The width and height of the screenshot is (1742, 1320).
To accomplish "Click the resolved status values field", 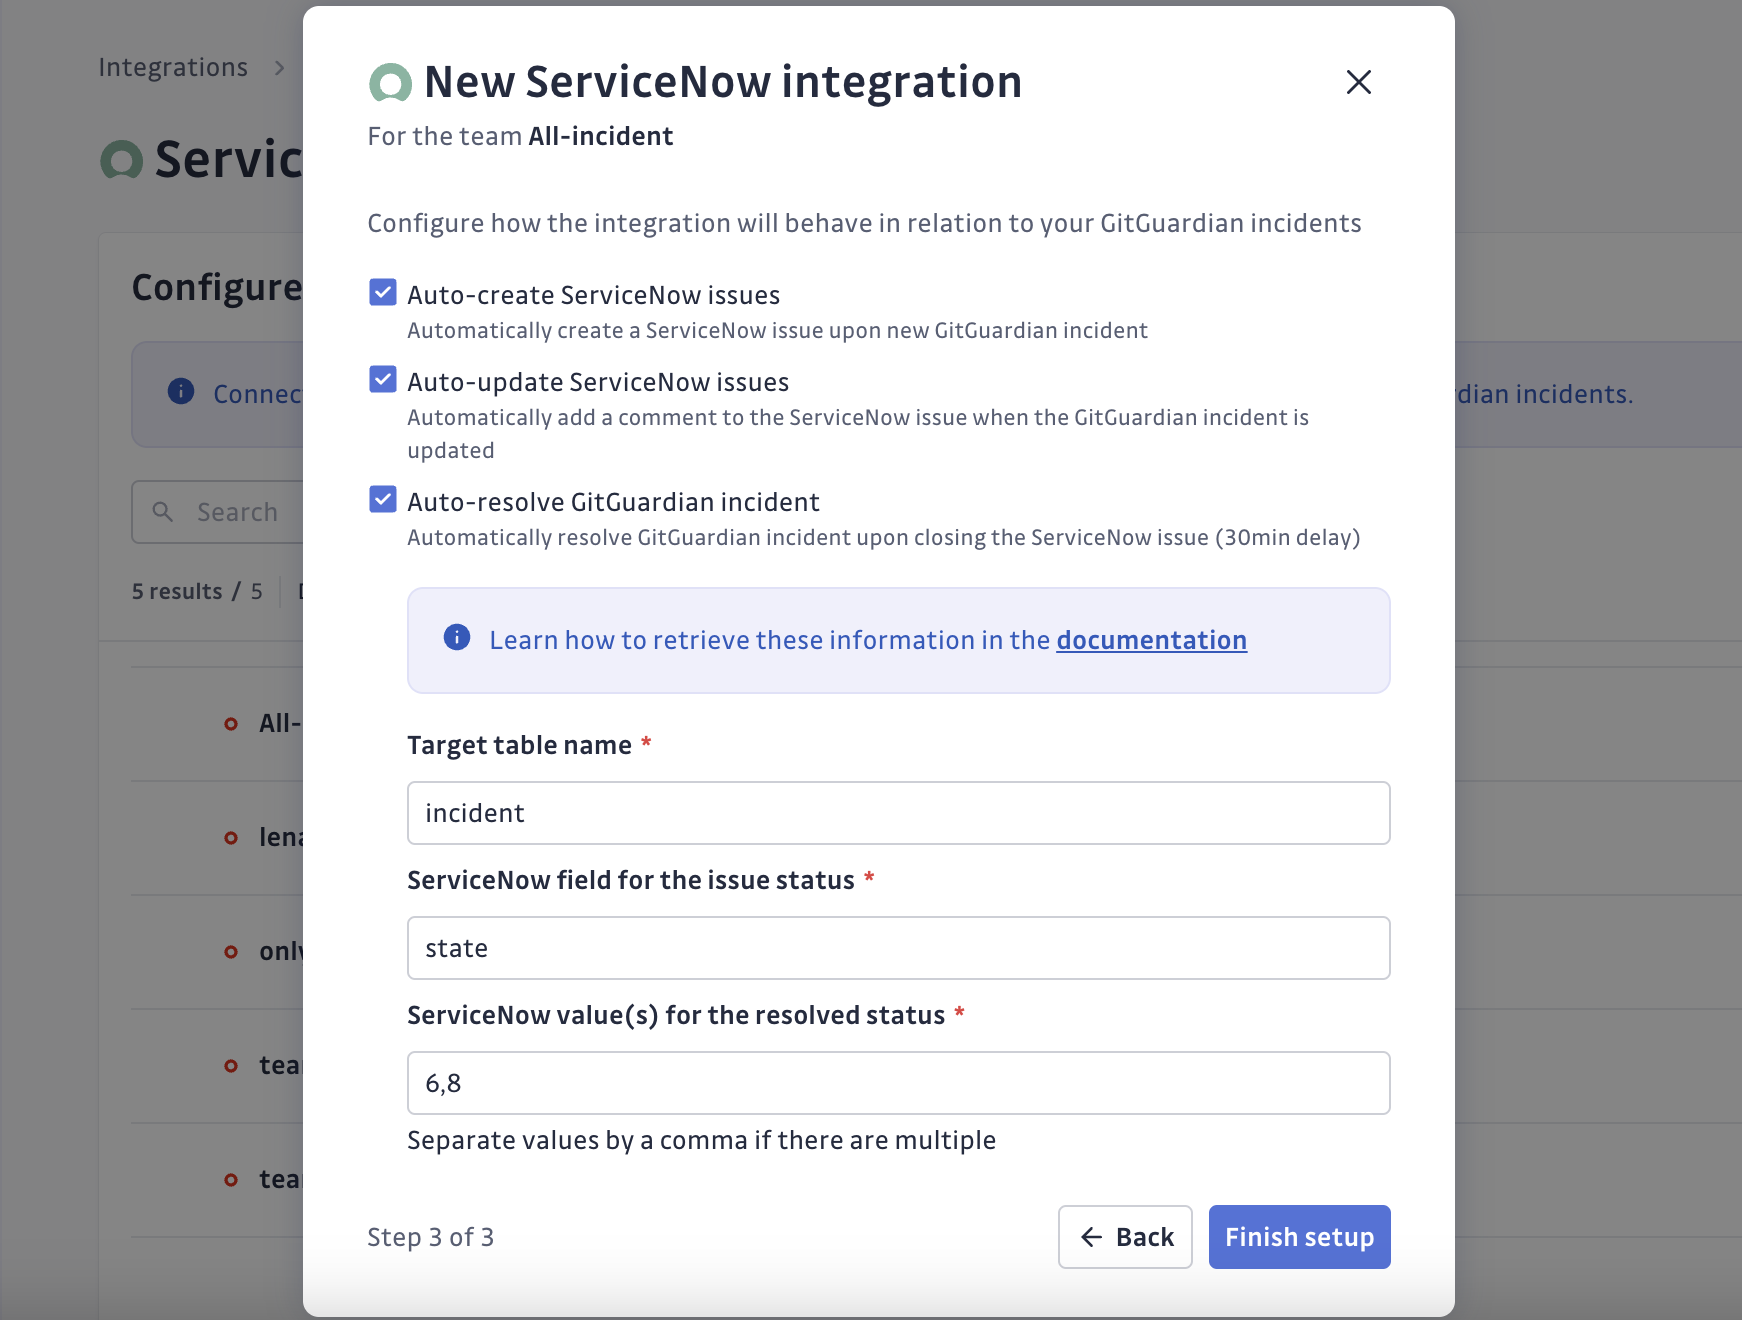I will pyautogui.click(x=898, y=1083).
